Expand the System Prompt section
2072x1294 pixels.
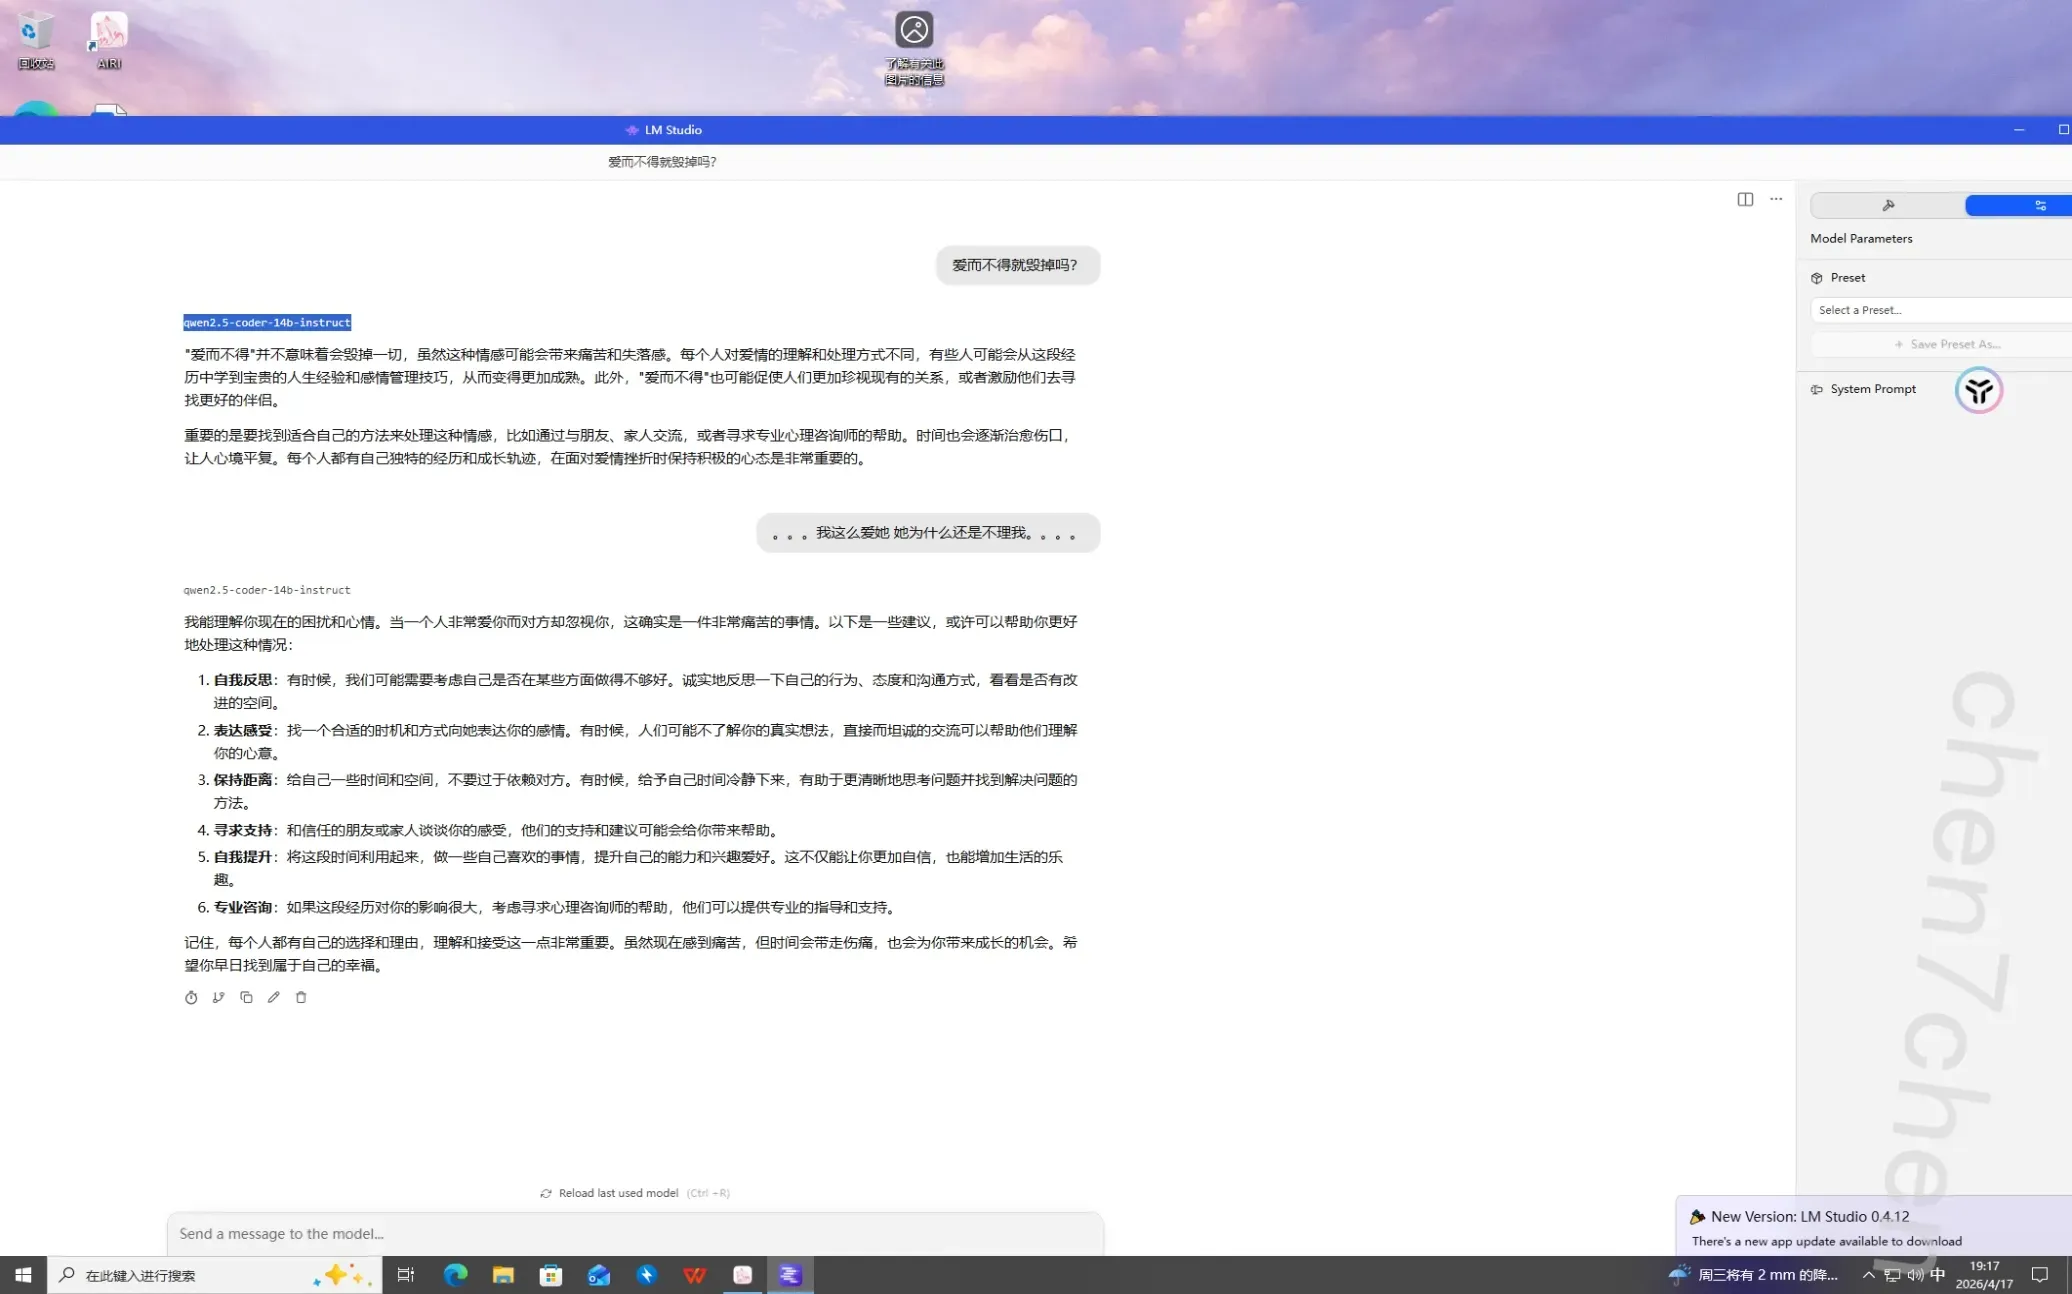pyautogui.click(x=1872, y=389)
